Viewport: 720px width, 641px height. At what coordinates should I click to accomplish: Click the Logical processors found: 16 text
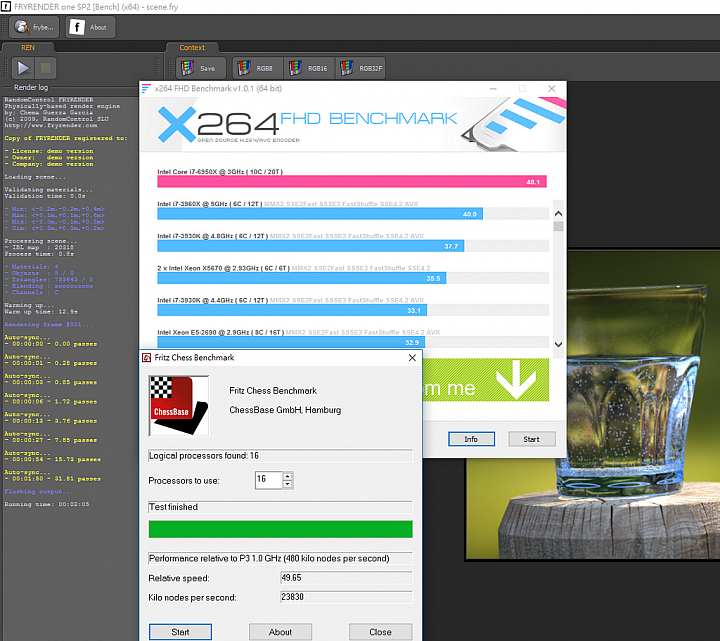(x=204, y=455)
